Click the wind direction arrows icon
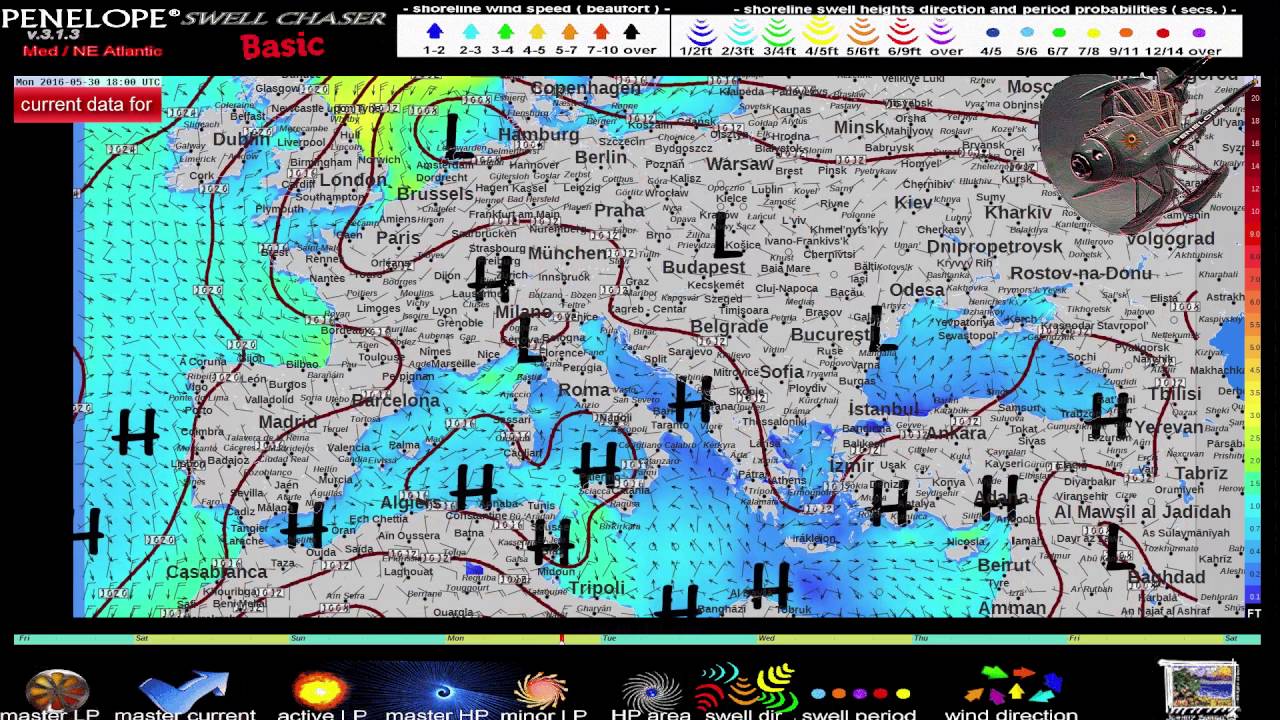Image resolution: width=1280 pixels, height=720 pixels. click(x=1012, y=686)
